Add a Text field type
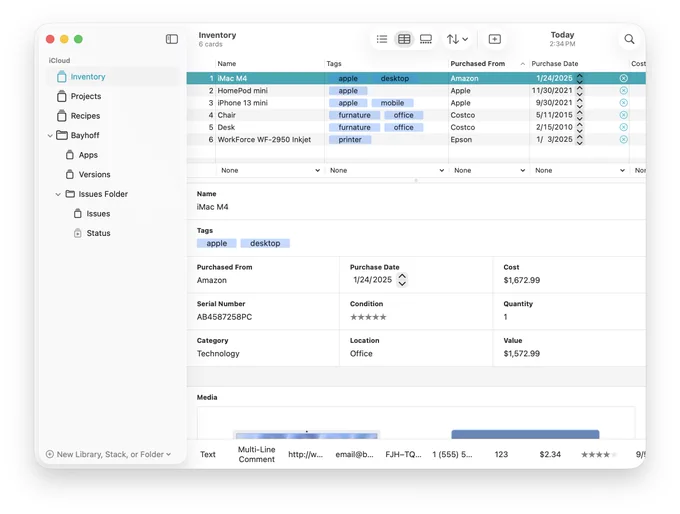 pos(208,454)
